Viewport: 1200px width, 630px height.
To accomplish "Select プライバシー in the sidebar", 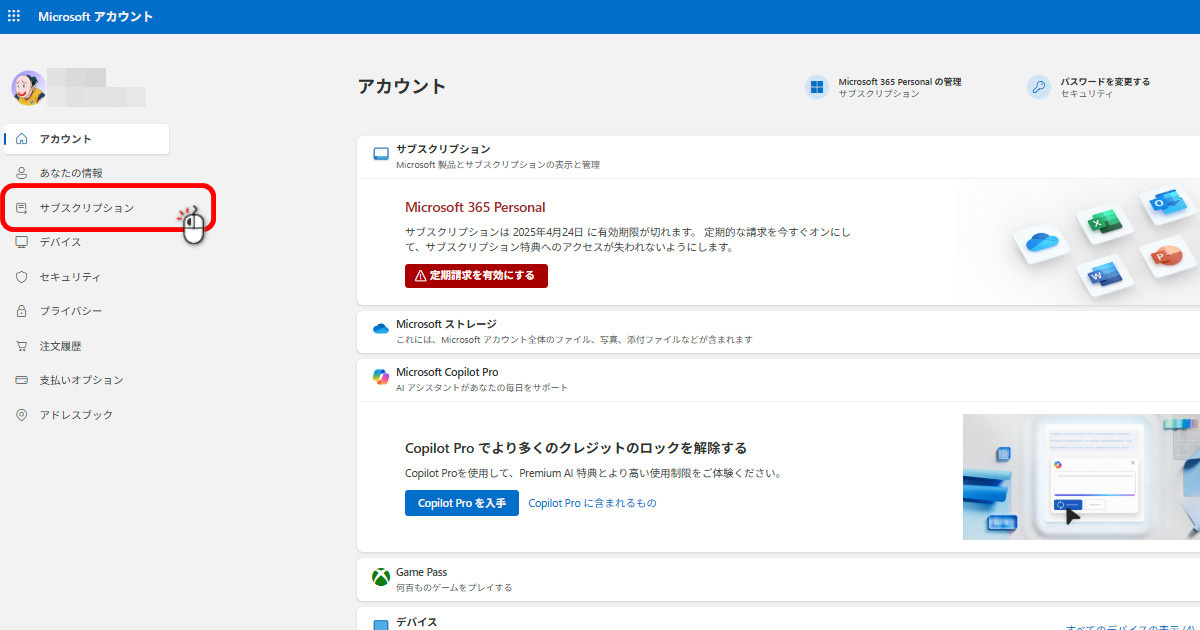I will pos(86,311).
